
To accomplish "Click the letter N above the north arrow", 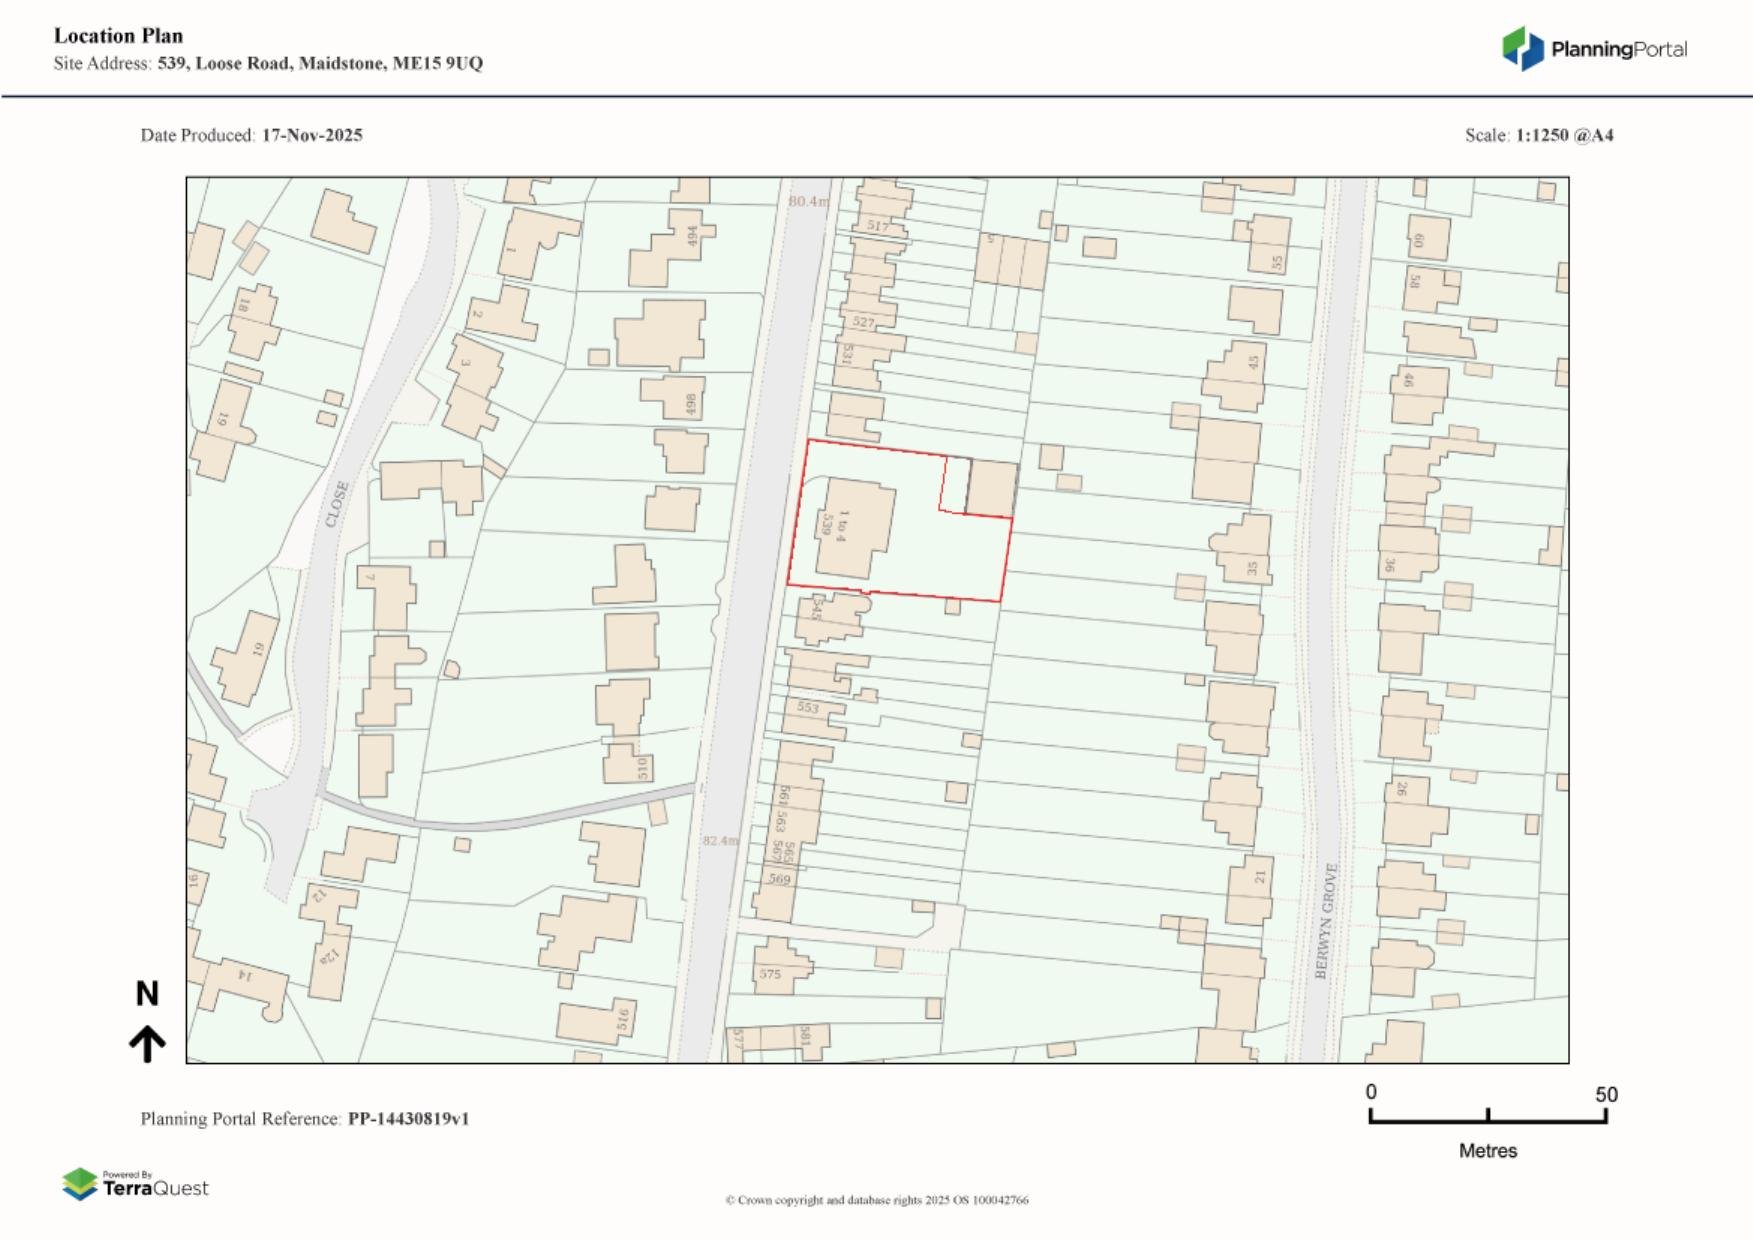I will point(147,994).
